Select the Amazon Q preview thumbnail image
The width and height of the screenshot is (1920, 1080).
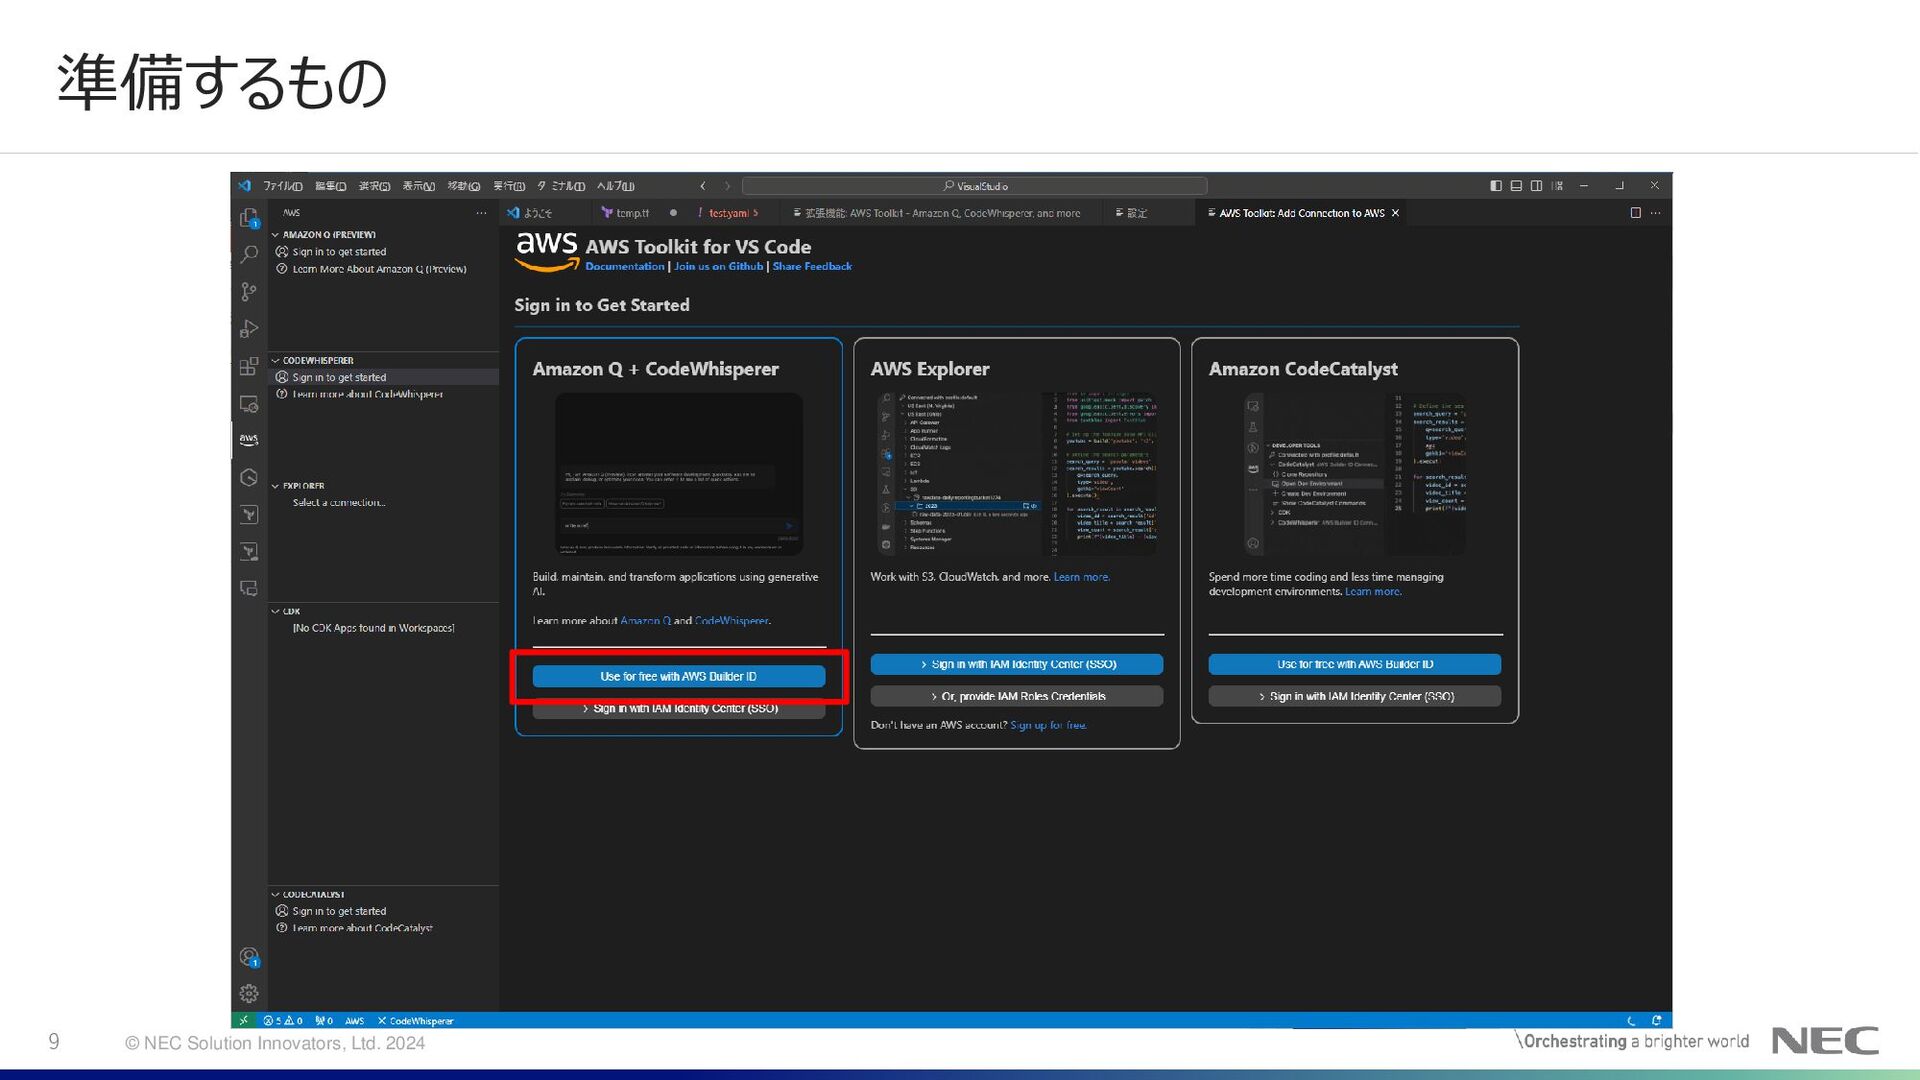click(x=679, y=474)
